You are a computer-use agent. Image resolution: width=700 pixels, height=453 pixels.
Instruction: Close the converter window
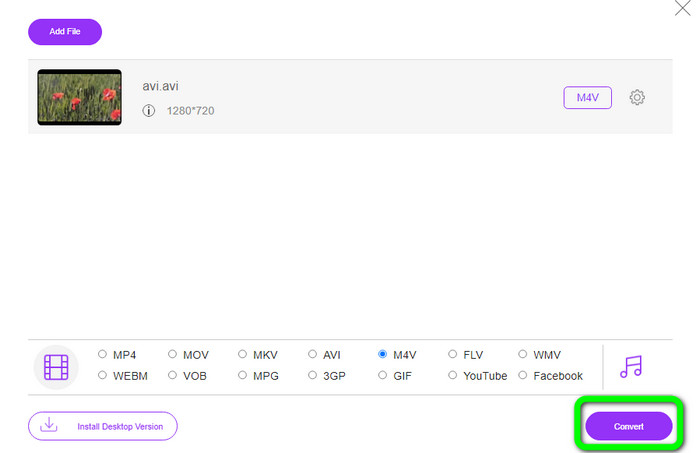683,9
